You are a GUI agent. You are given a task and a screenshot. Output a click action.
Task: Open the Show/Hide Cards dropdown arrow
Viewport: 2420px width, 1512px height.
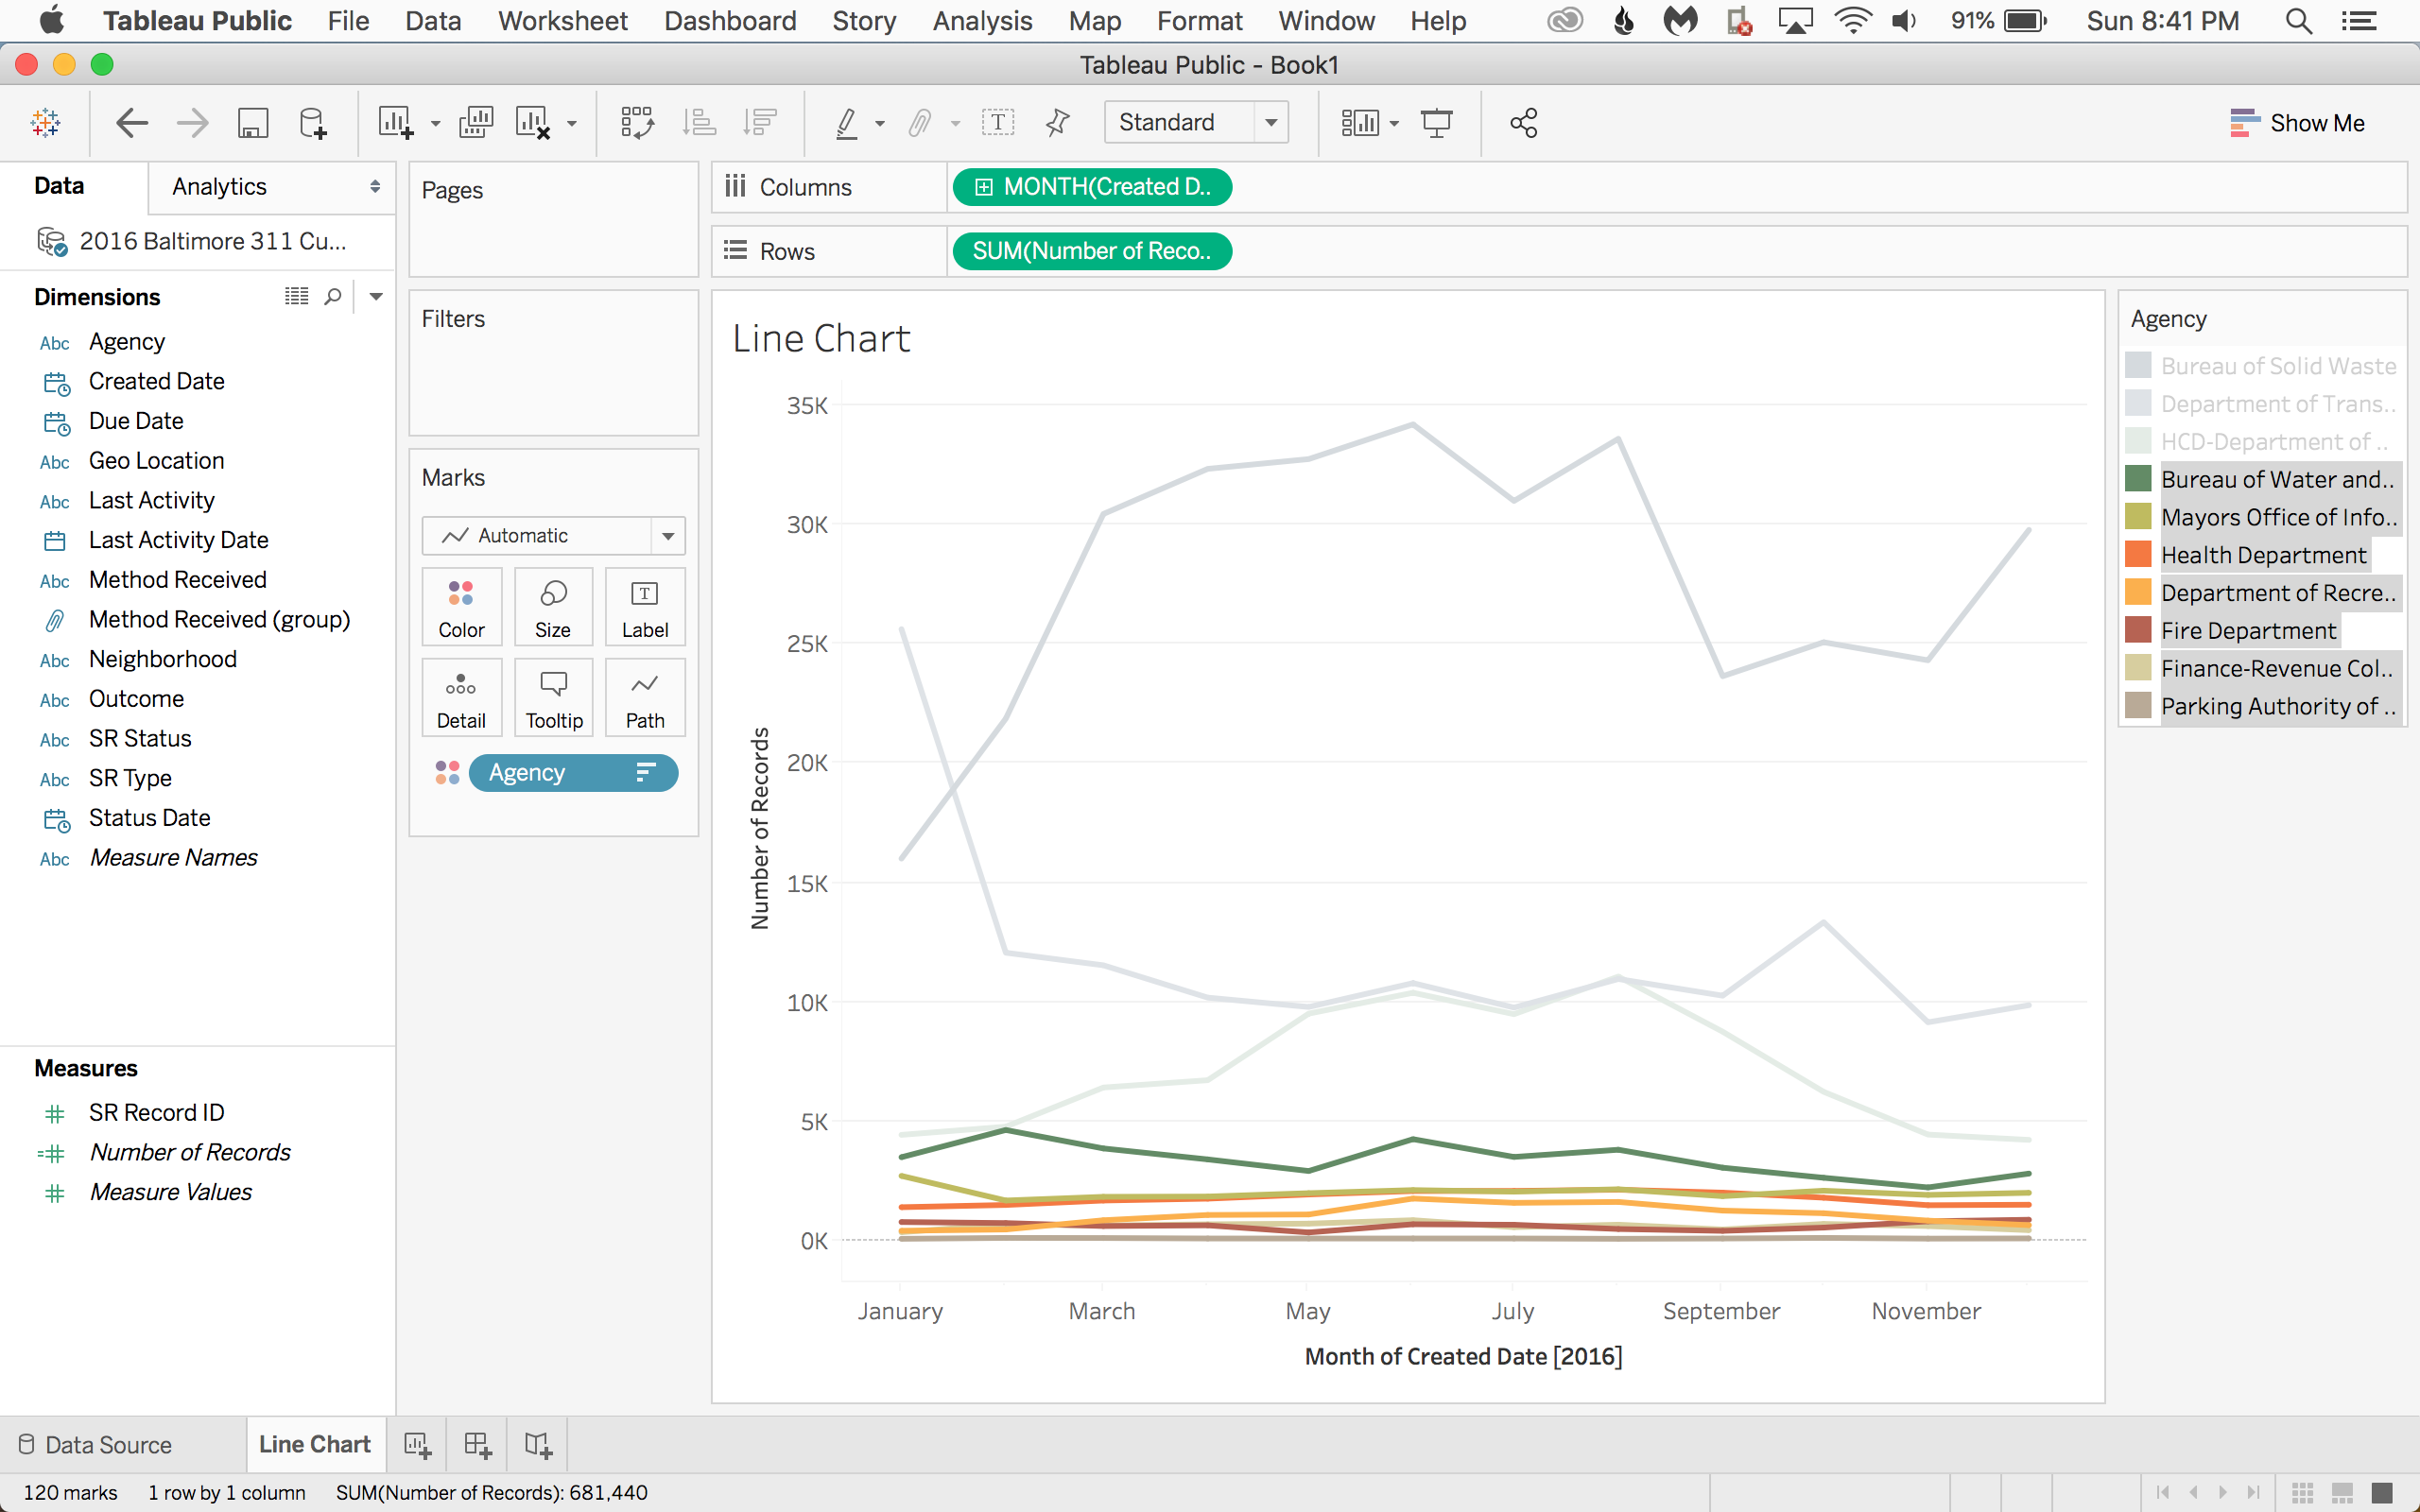(1394, 124)
